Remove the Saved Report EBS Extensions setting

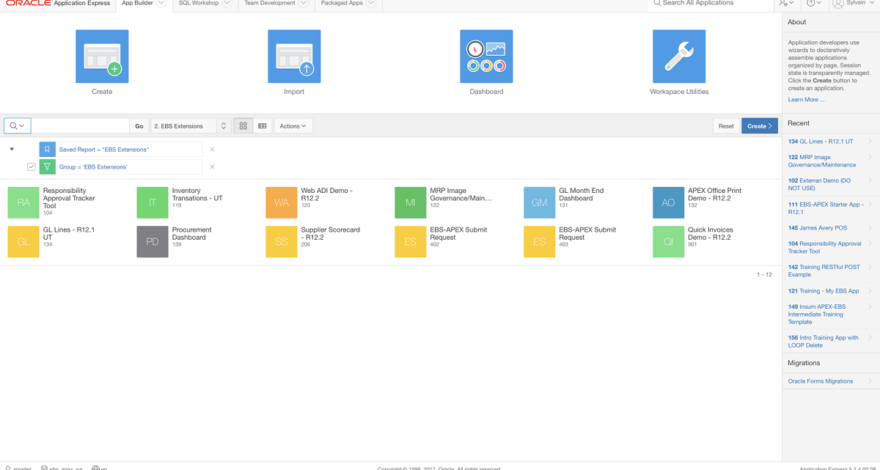[x=212, y=149]
